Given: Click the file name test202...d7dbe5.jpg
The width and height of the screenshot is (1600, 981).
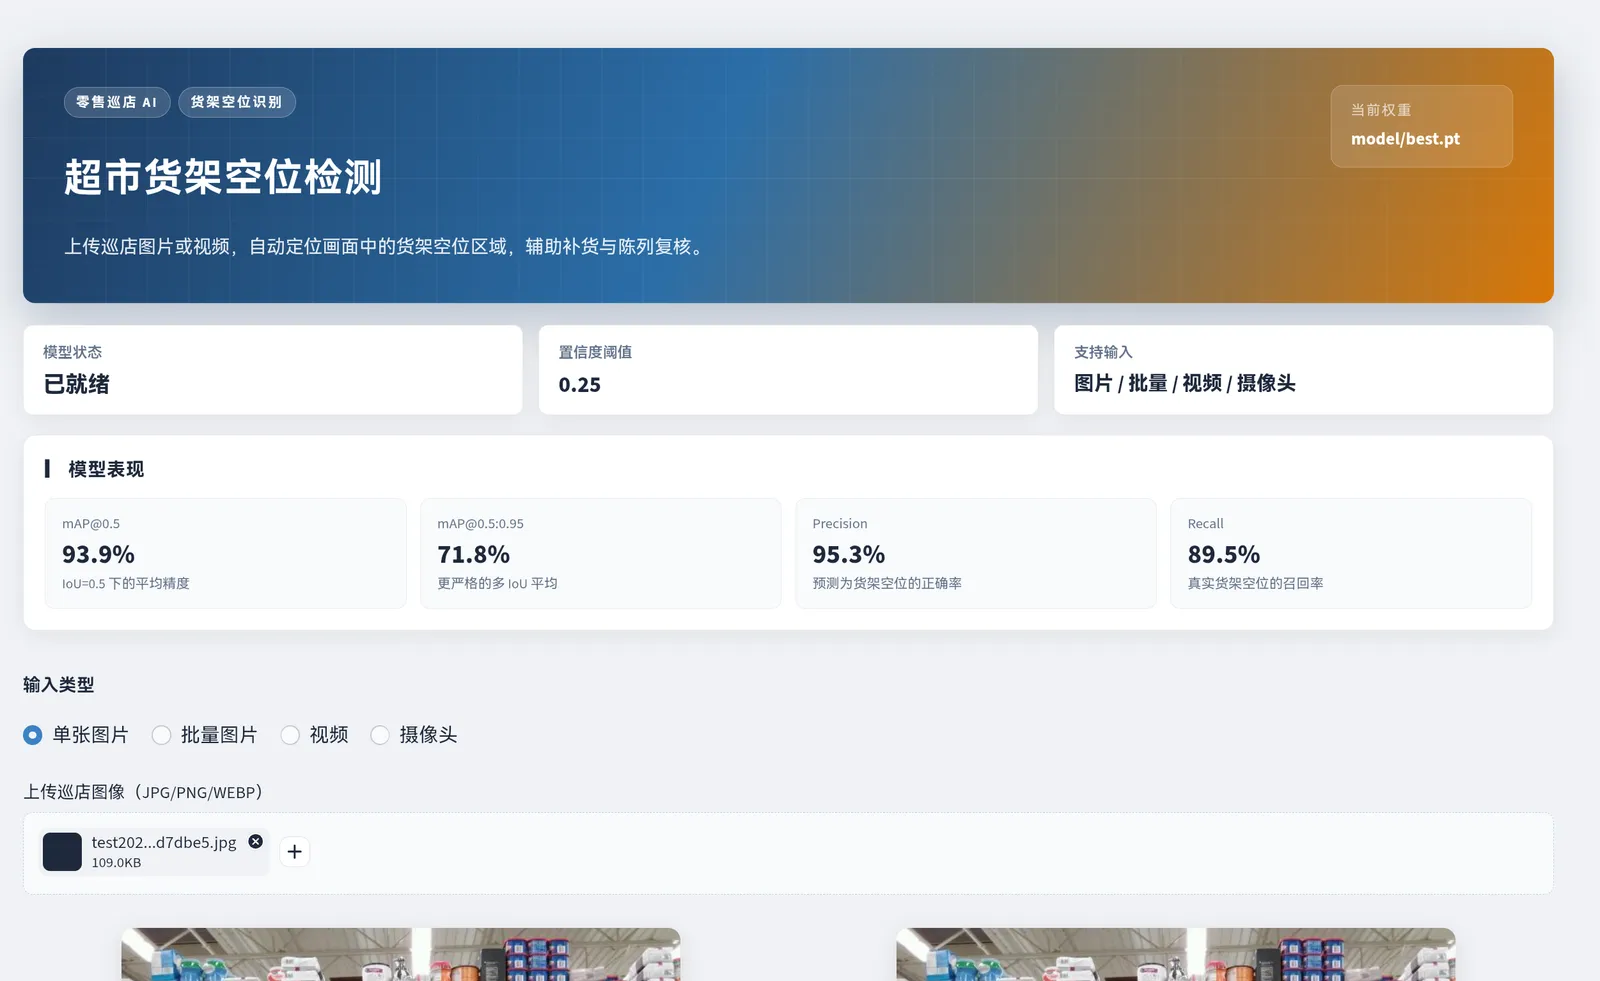Looking at the screenshot, I should (x=164, y=842).
